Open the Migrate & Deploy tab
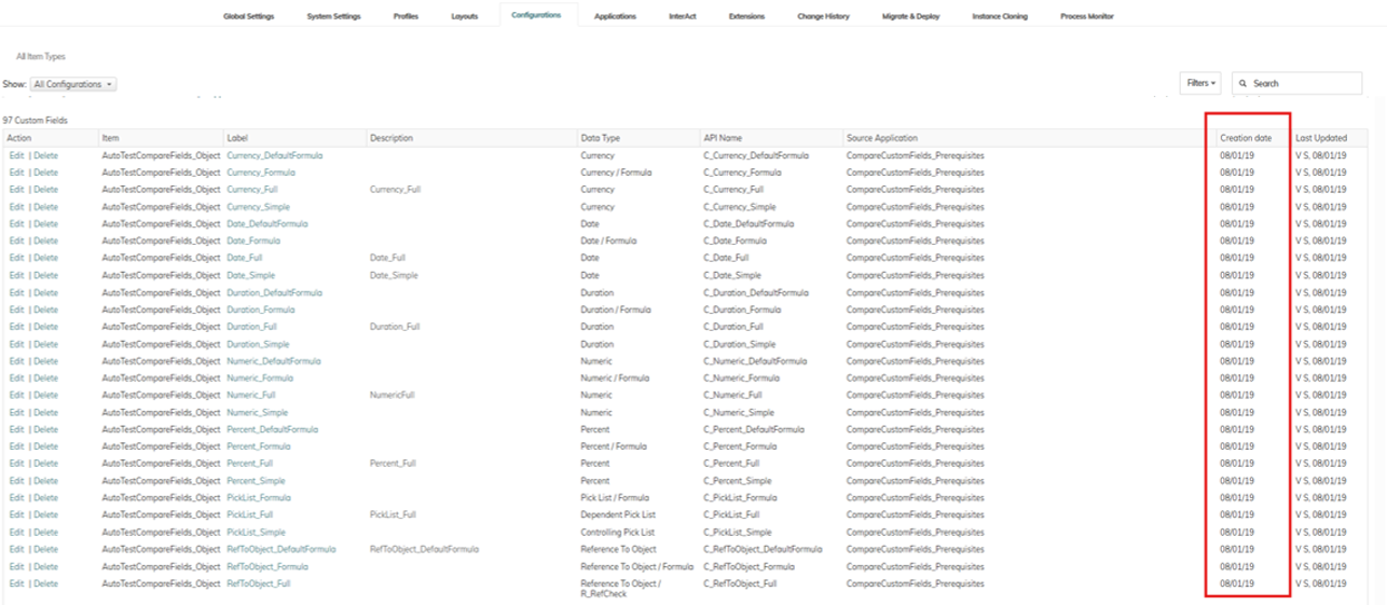This screenshot has height=605, width=1387. coord(911,17)
